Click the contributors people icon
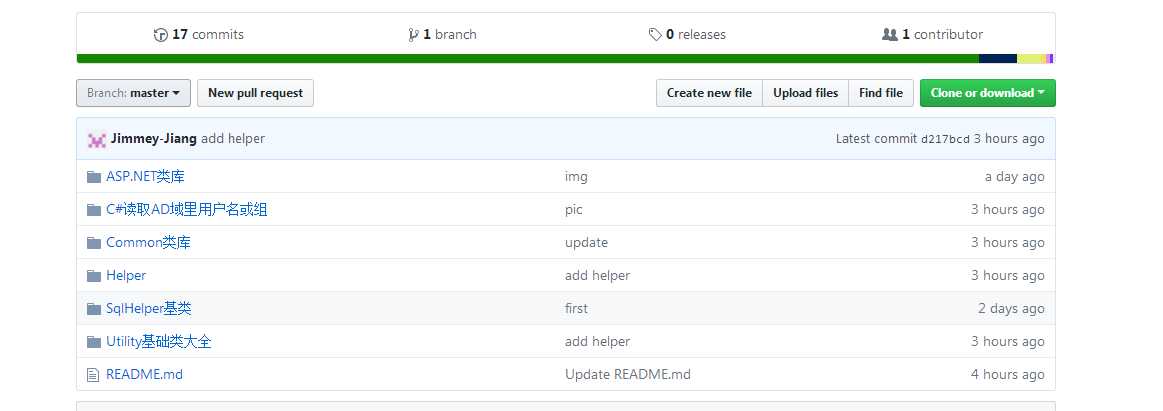This screenshot has width=1163, height=411. (889, 35)
